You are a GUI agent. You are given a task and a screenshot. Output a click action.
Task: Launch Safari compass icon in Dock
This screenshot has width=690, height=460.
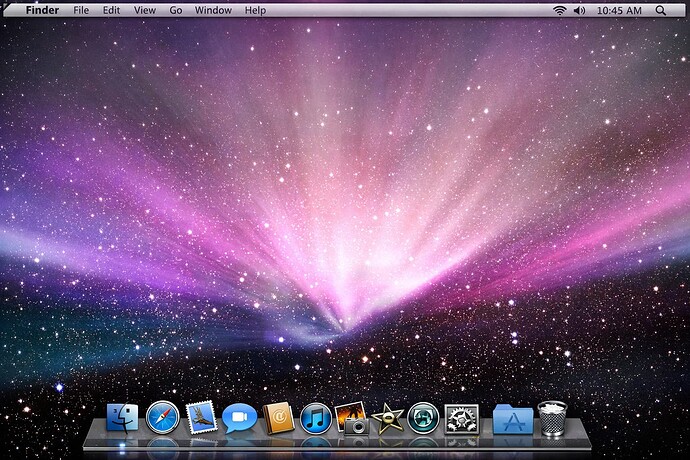[162, 418]
